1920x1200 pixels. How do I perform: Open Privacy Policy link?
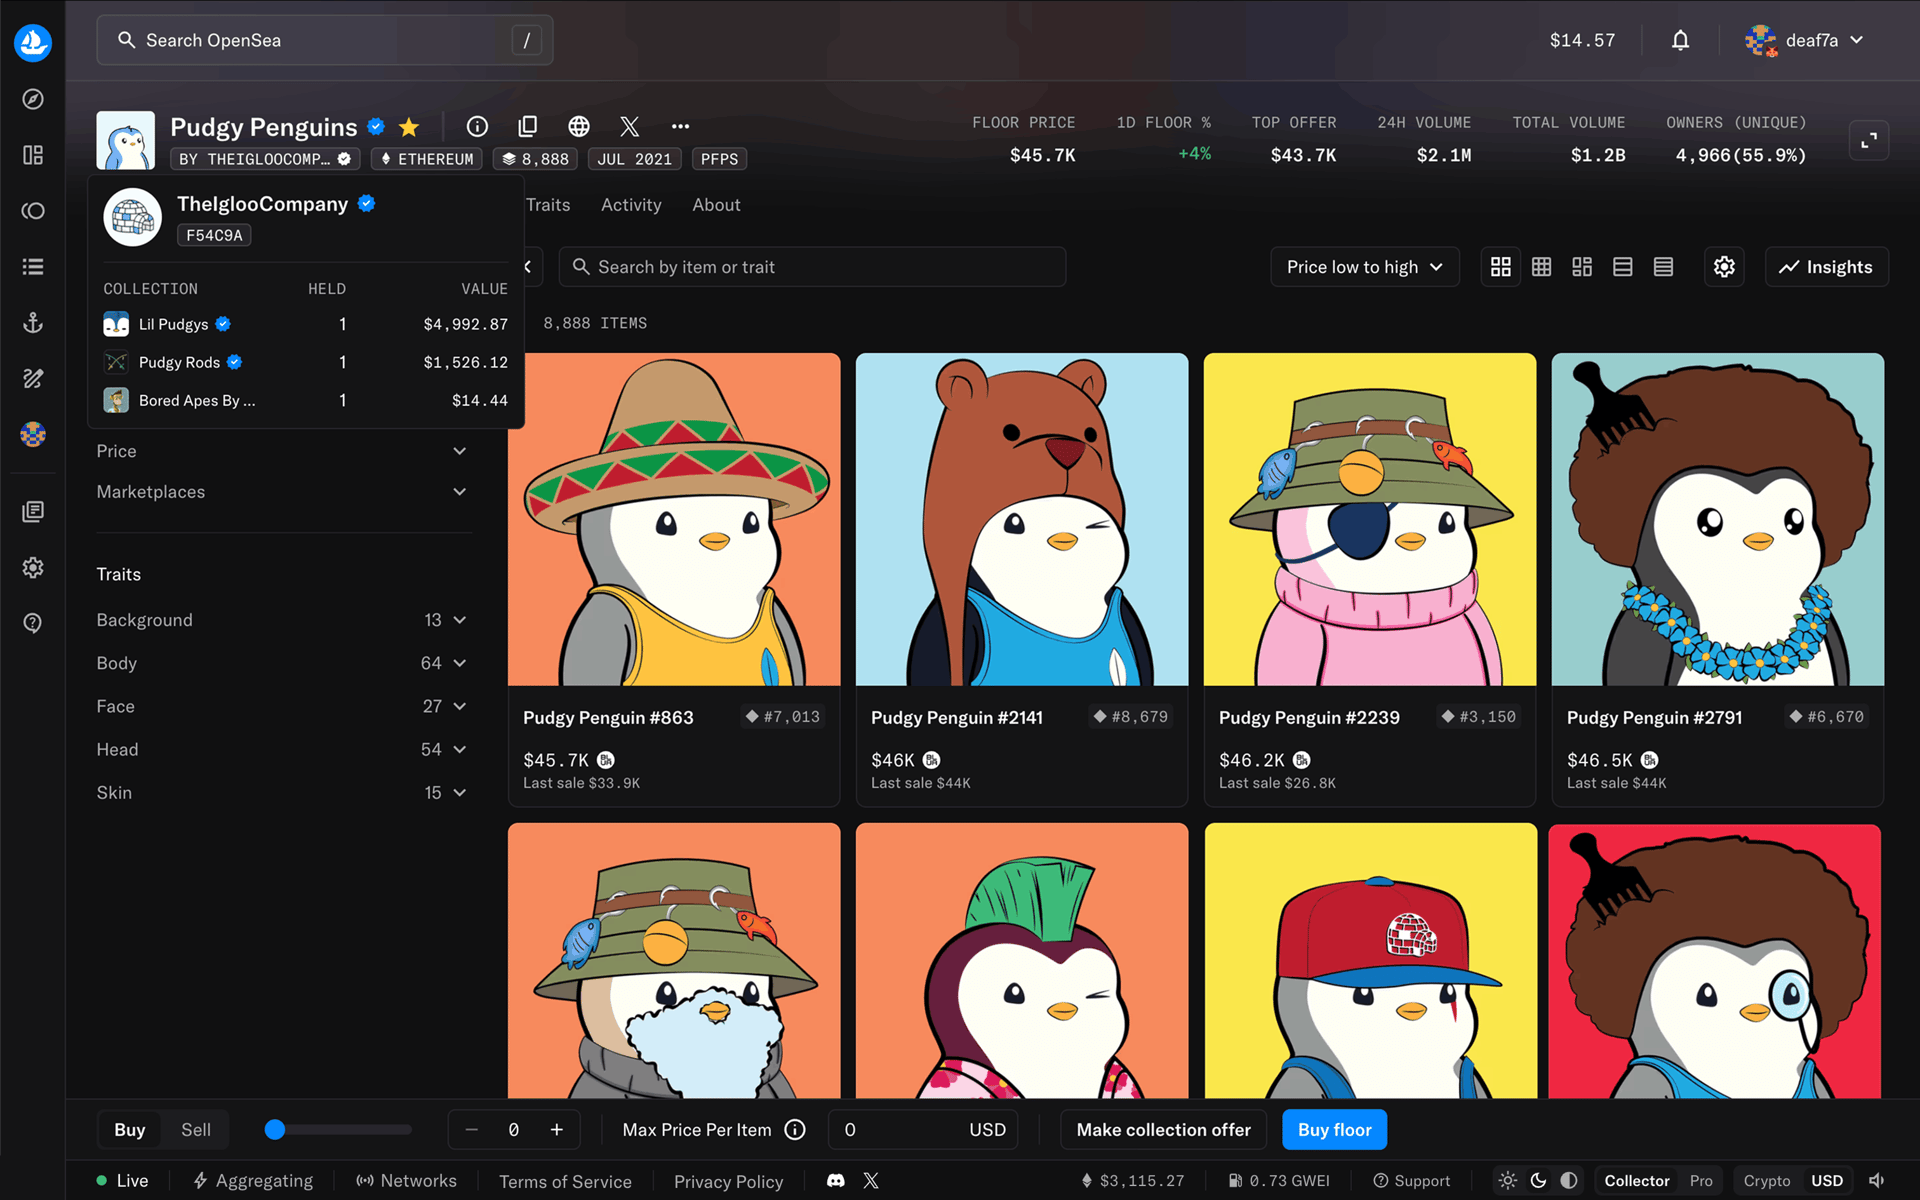point(728,1181)
